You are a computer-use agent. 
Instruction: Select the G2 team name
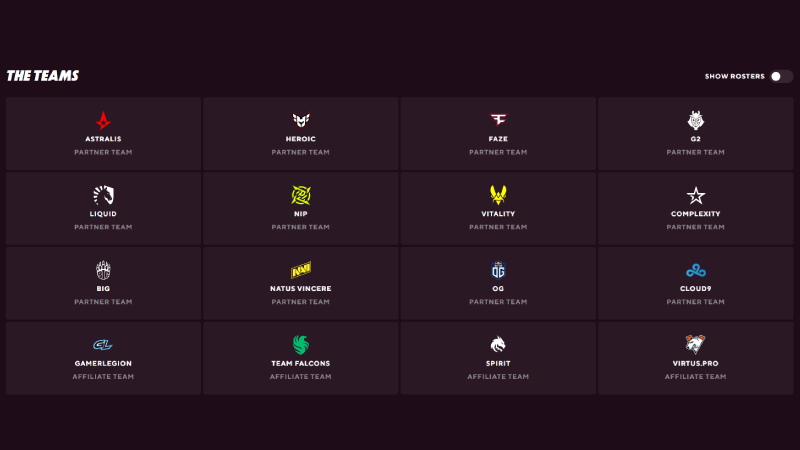pyautogui.click(x=695, y=139)
